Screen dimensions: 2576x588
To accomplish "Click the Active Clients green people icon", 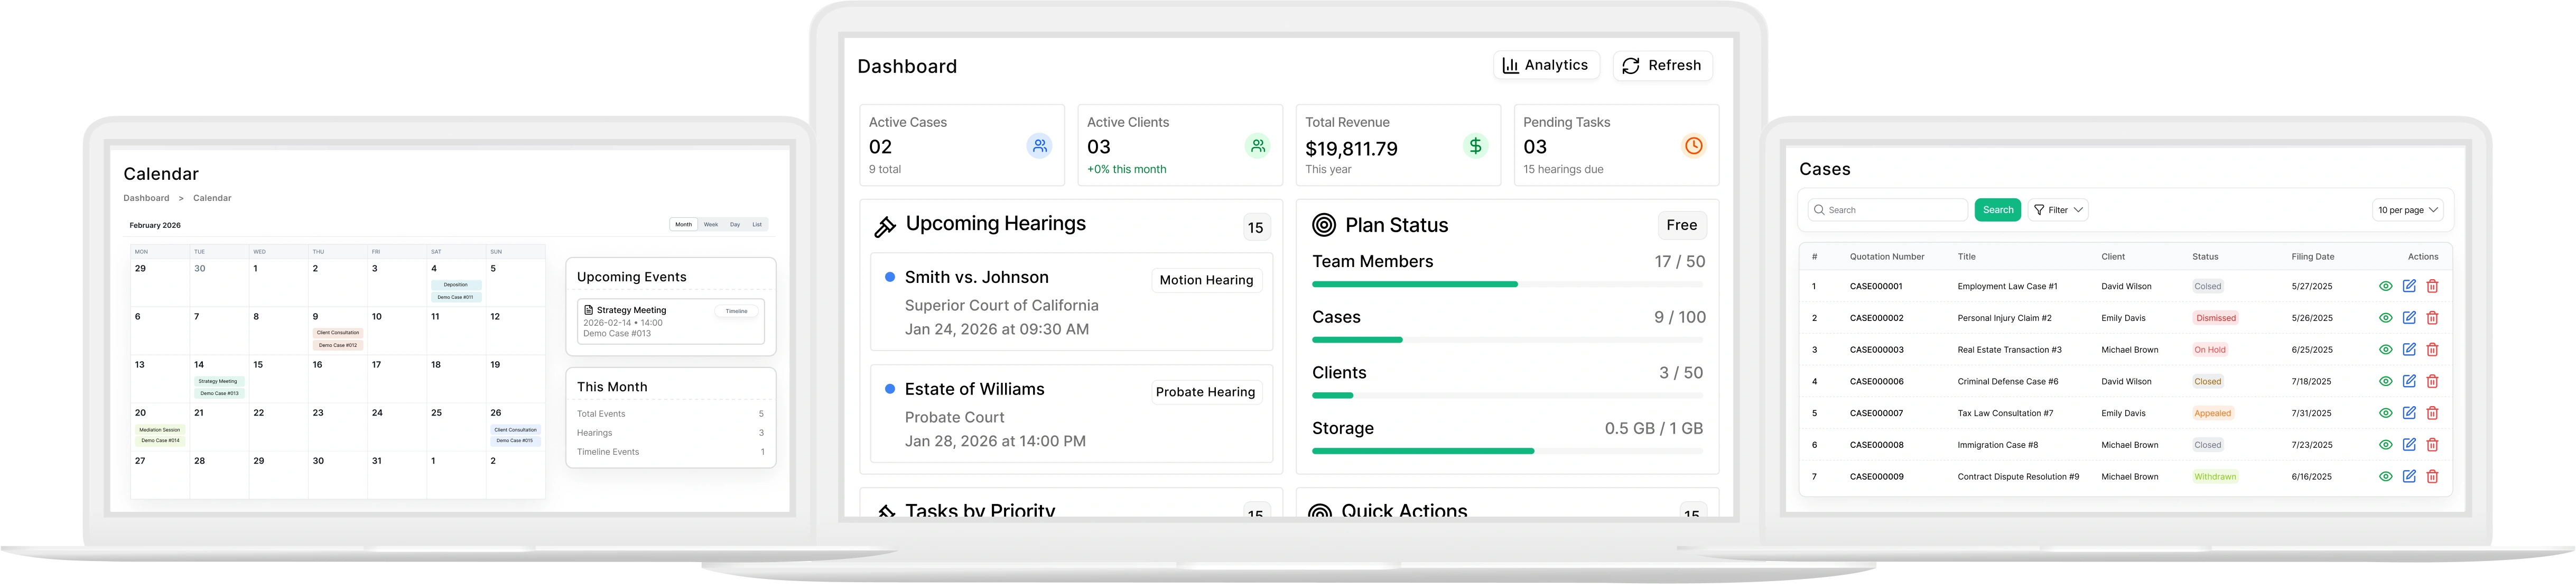I will click(1258, 146).
